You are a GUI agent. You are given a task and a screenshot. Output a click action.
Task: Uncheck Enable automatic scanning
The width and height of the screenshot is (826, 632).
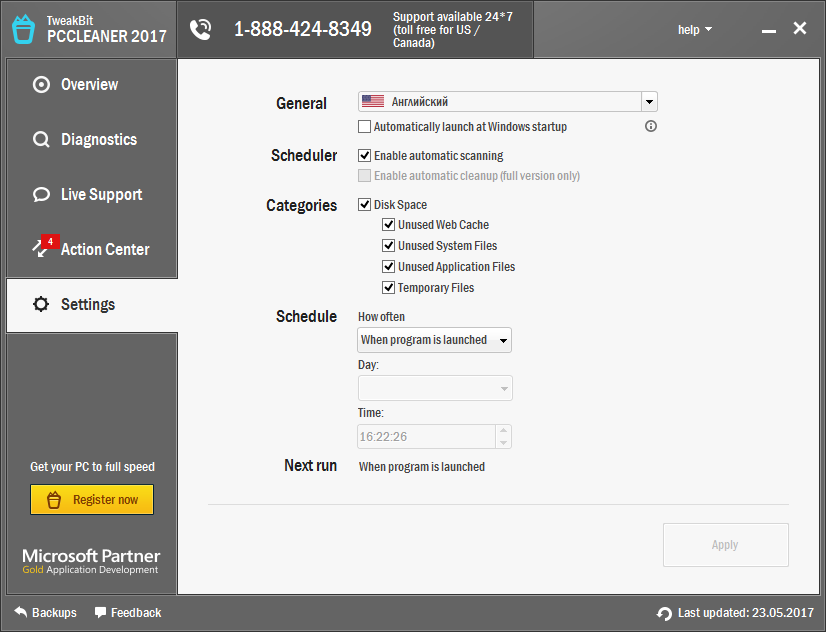[x=365, y=155]
